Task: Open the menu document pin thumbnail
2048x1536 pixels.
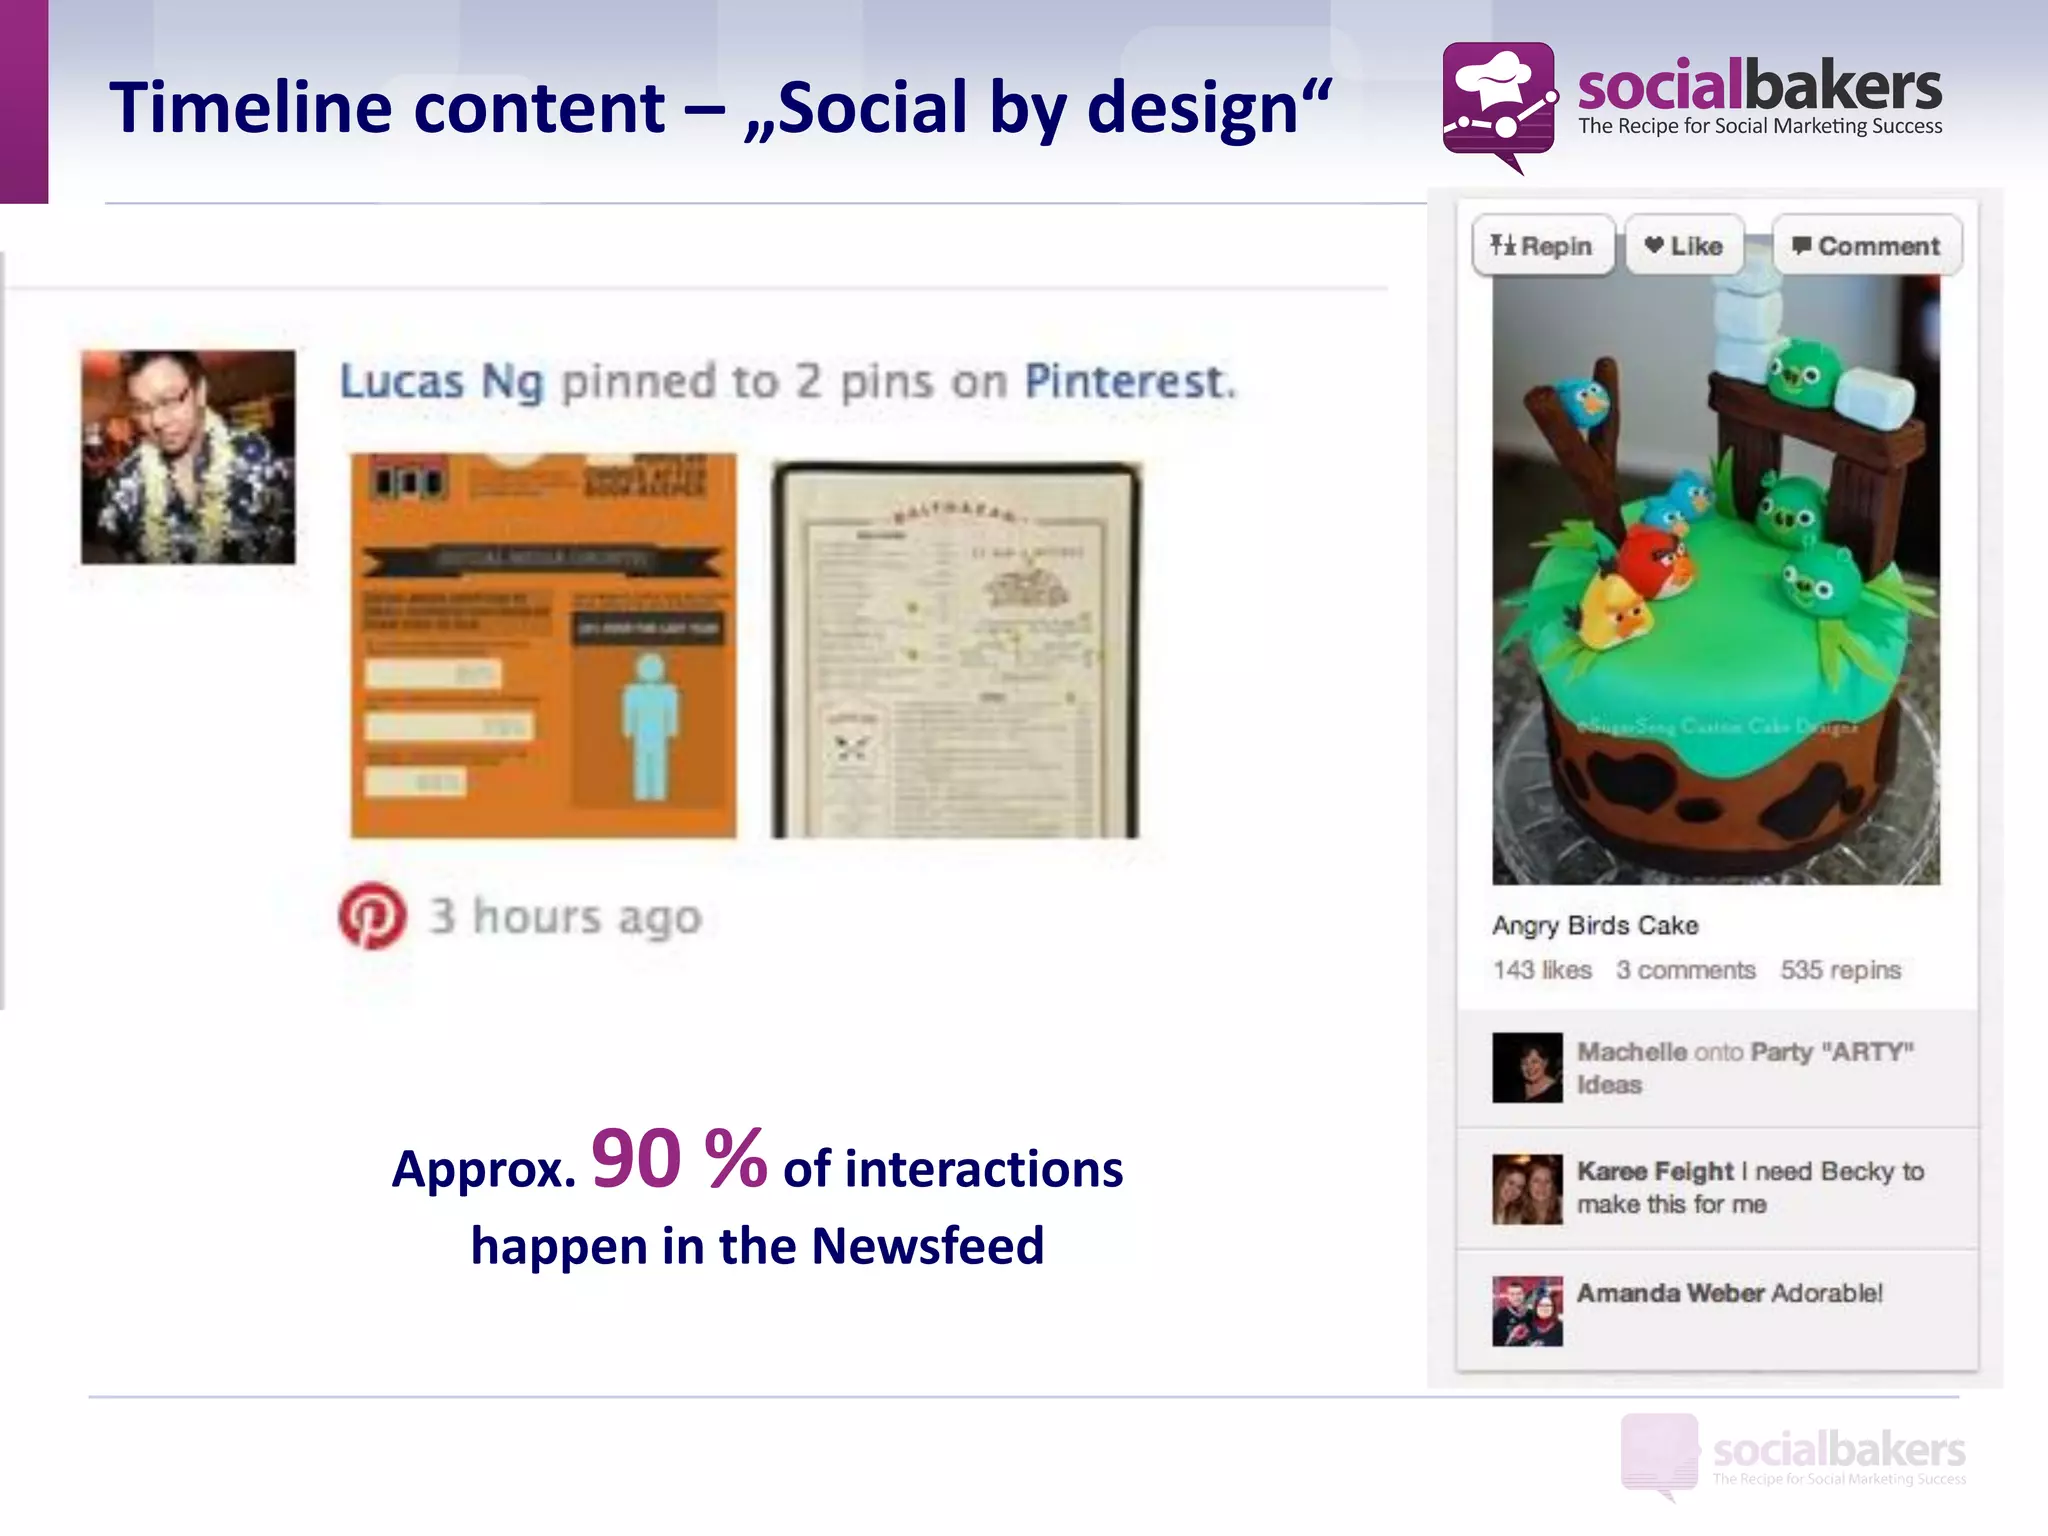Action: click(x=955, y=650)
